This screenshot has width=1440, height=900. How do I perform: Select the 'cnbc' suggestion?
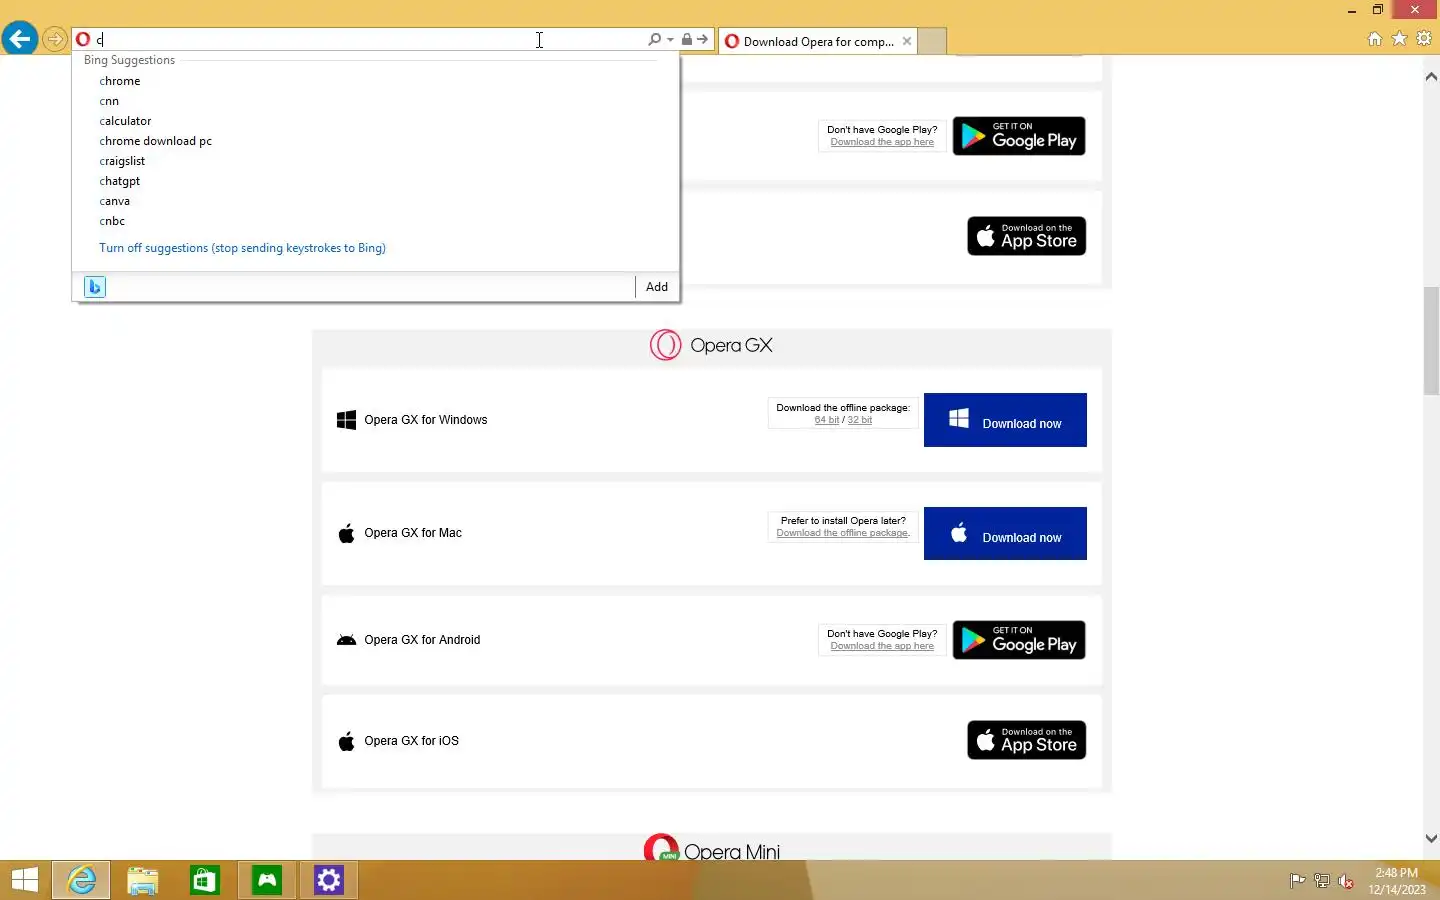point(112,221)
